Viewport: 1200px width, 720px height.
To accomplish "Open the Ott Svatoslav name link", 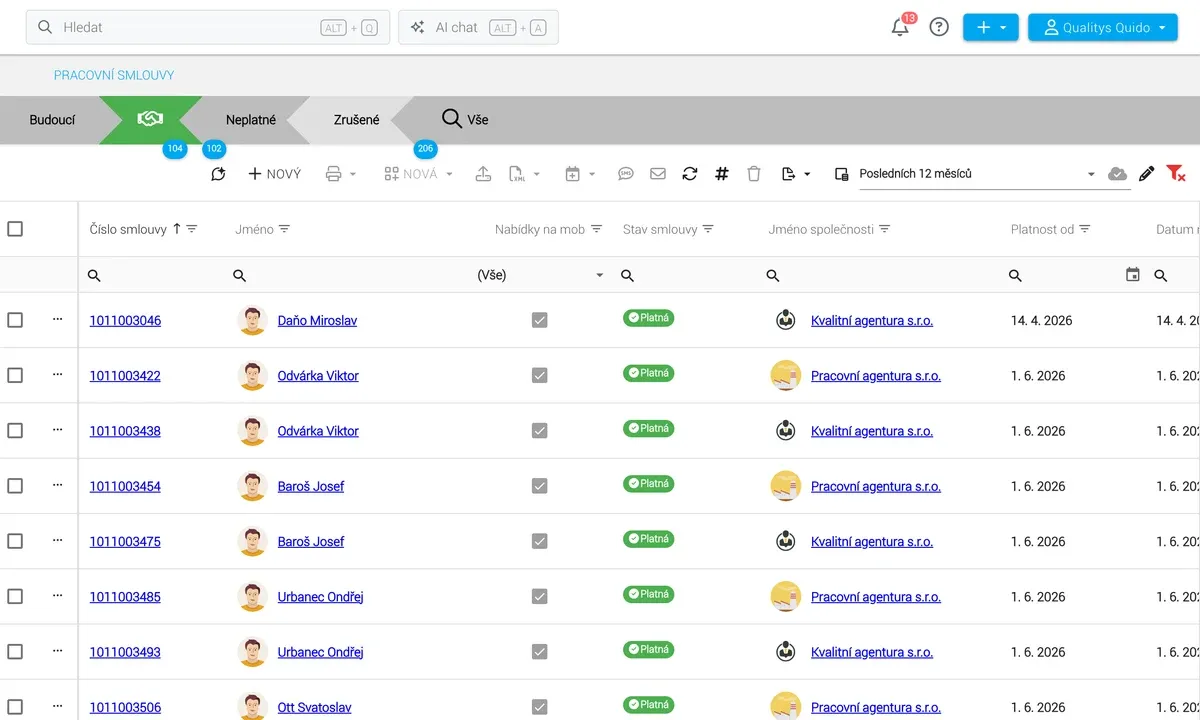I will [x=314, y=708].
